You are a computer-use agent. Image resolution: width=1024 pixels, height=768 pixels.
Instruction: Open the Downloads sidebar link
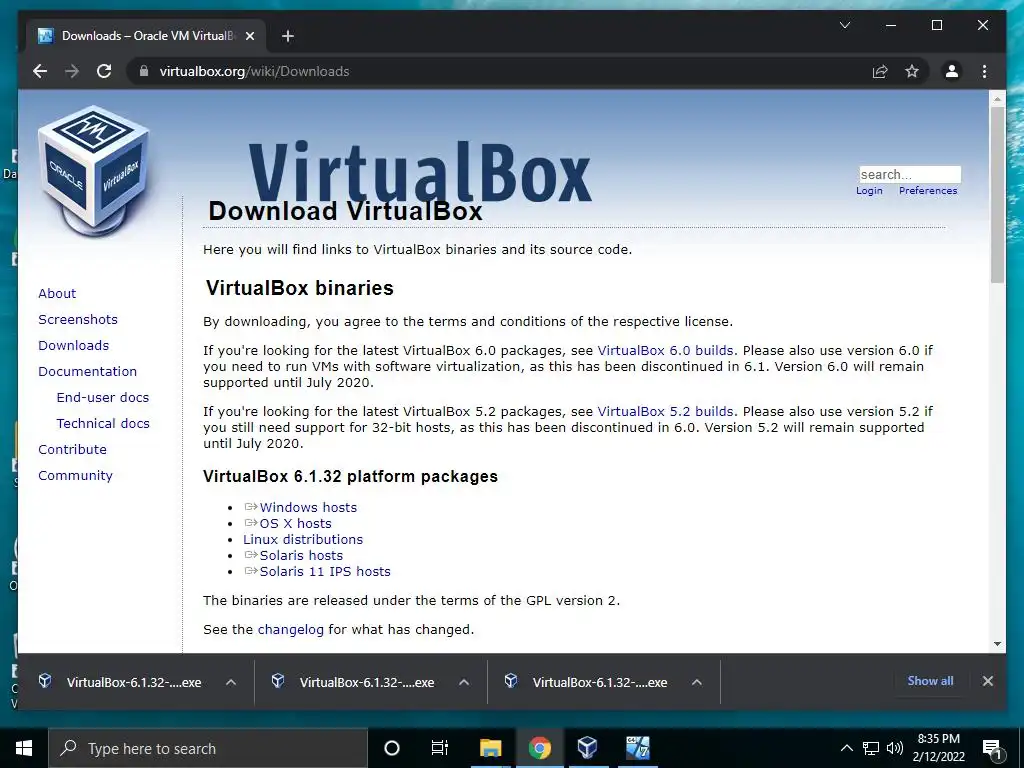tap(73, 345)
